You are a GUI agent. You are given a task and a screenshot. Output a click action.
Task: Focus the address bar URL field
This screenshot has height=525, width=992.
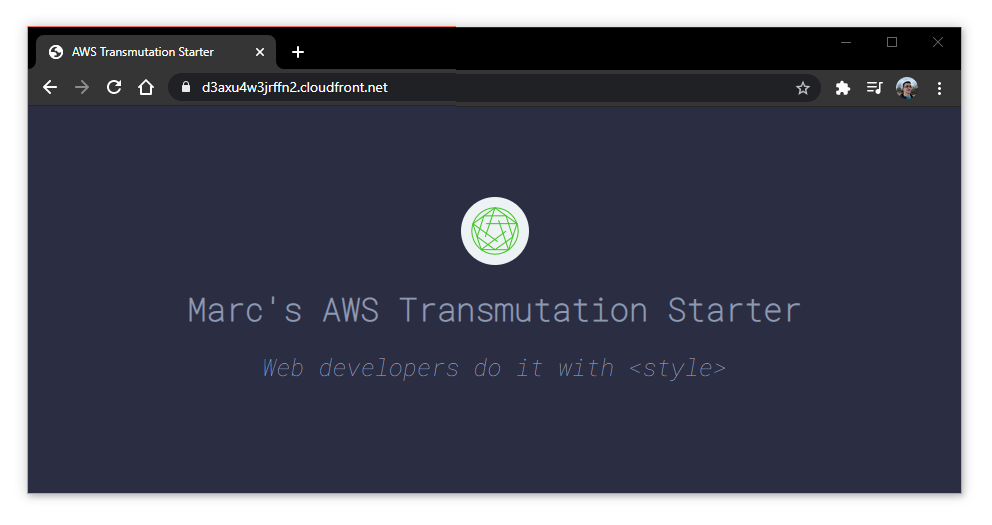click(x=494, y=87)
